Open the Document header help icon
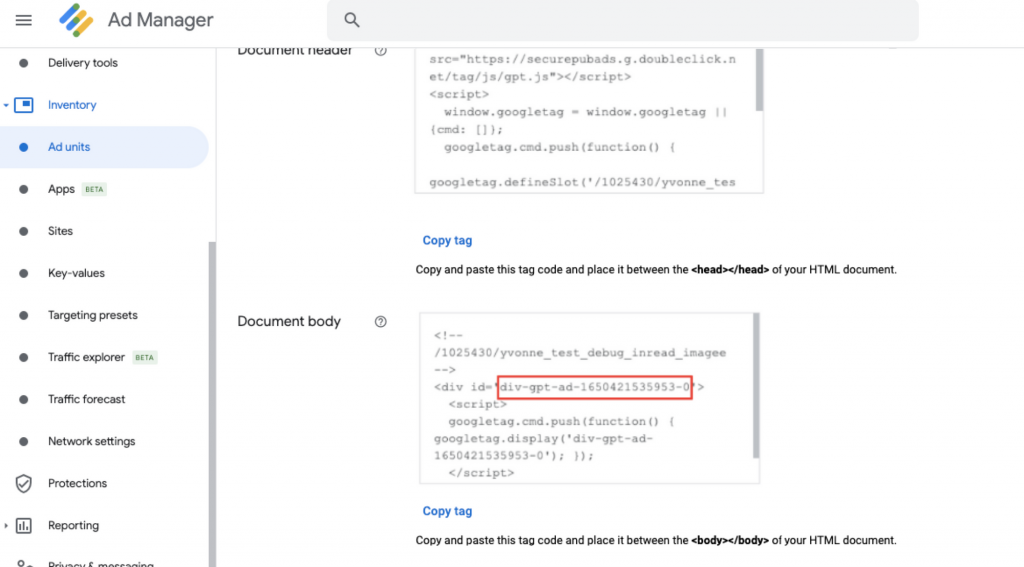This screenshot has width=1024, height=567. (x=381, y=51)
